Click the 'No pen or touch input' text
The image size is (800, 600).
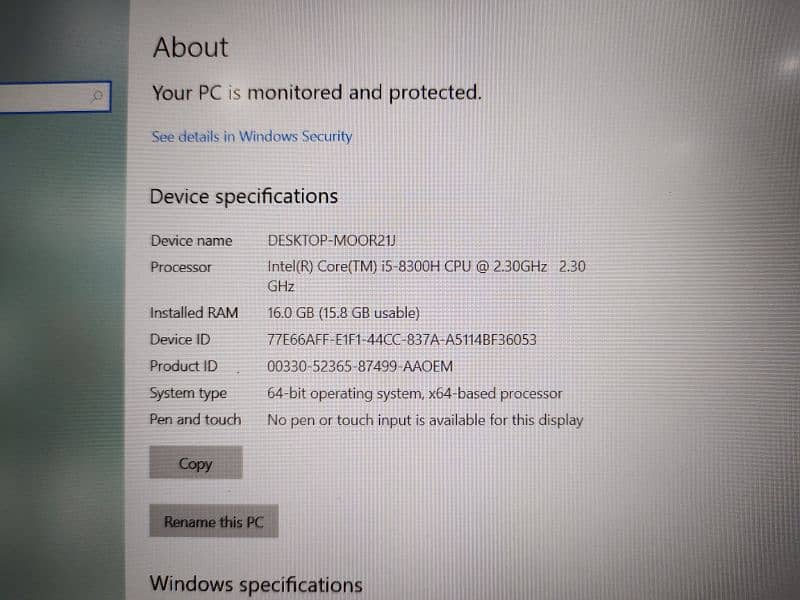pos(425,420)
